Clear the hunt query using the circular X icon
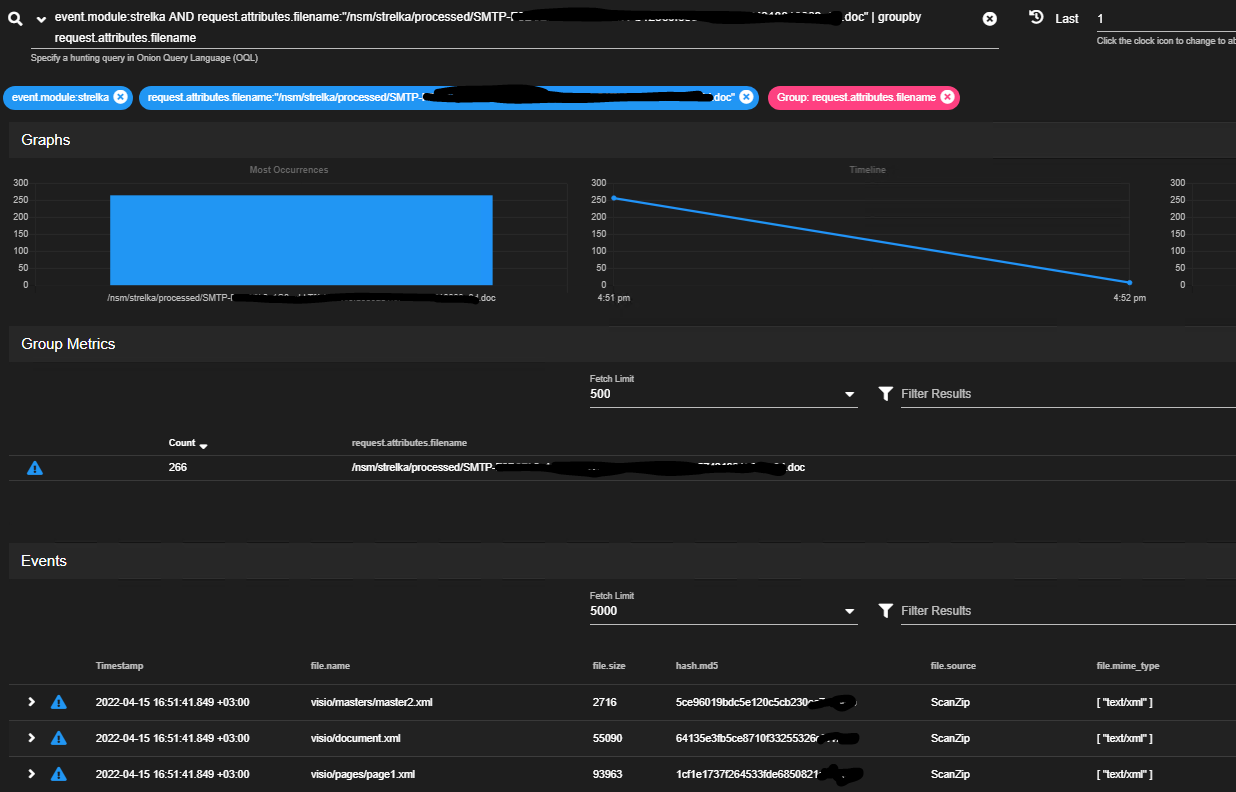 point(989,18)
